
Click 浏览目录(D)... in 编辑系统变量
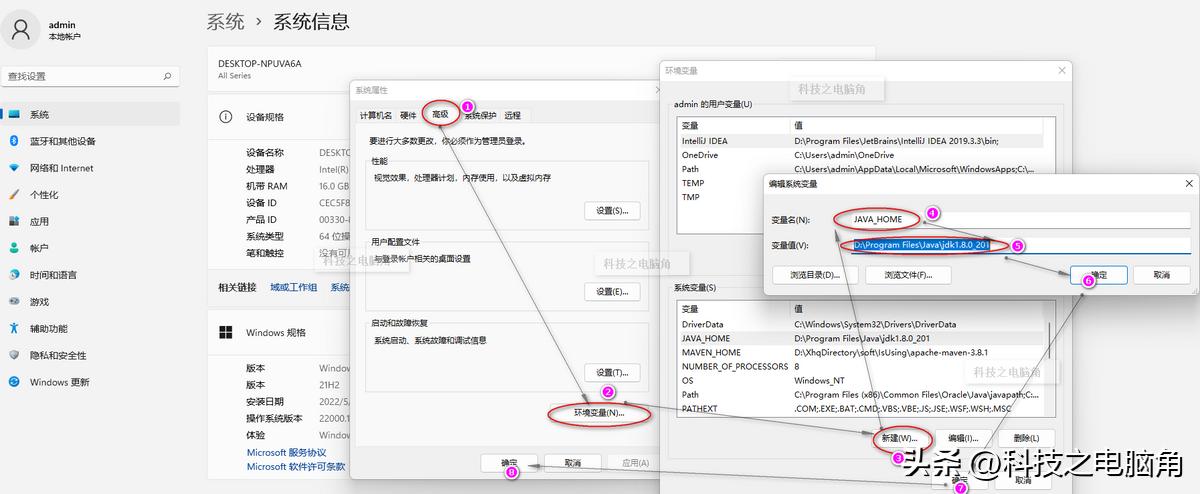click(x=815, y=275)
